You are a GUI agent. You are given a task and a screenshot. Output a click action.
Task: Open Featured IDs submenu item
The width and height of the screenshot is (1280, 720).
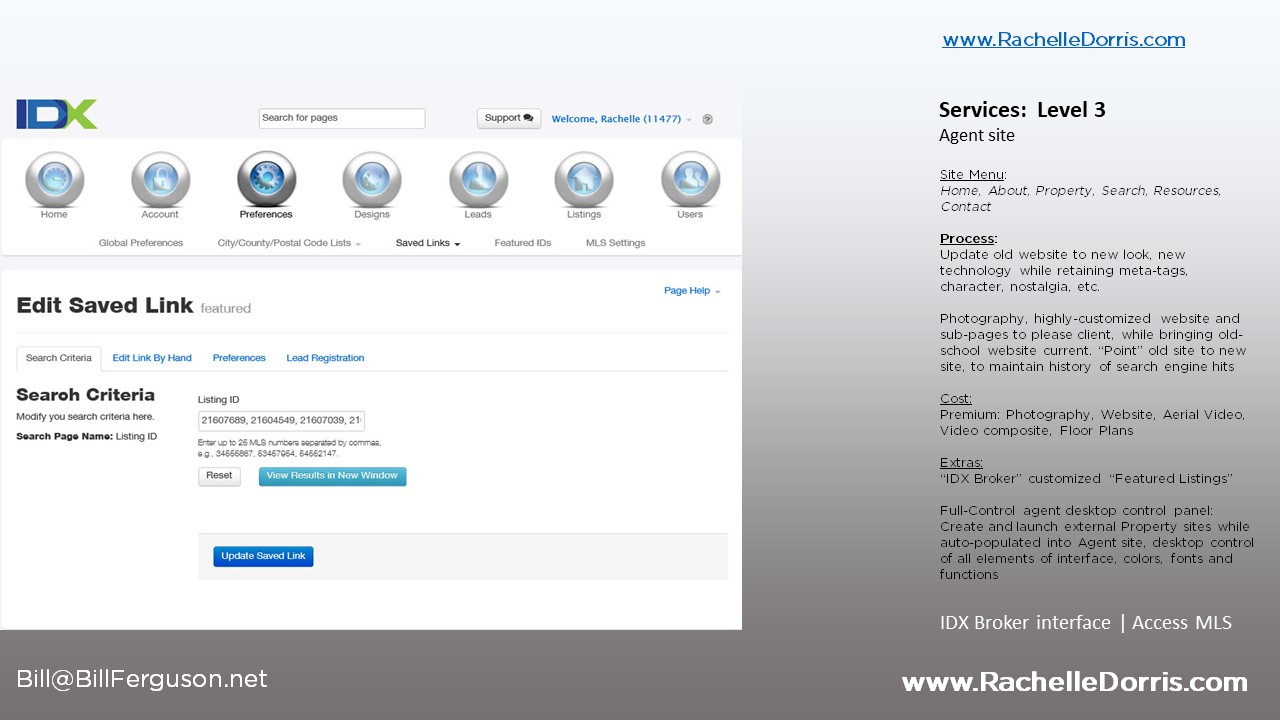(523, 243)
